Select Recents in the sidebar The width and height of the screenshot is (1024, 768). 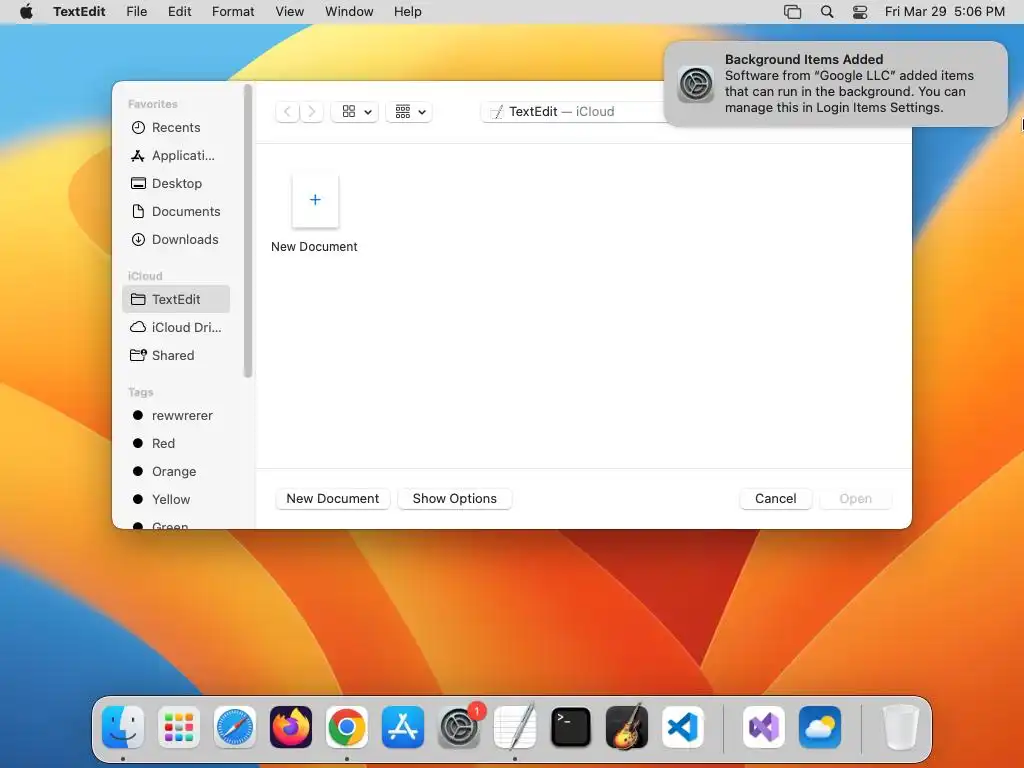[176, 127]
